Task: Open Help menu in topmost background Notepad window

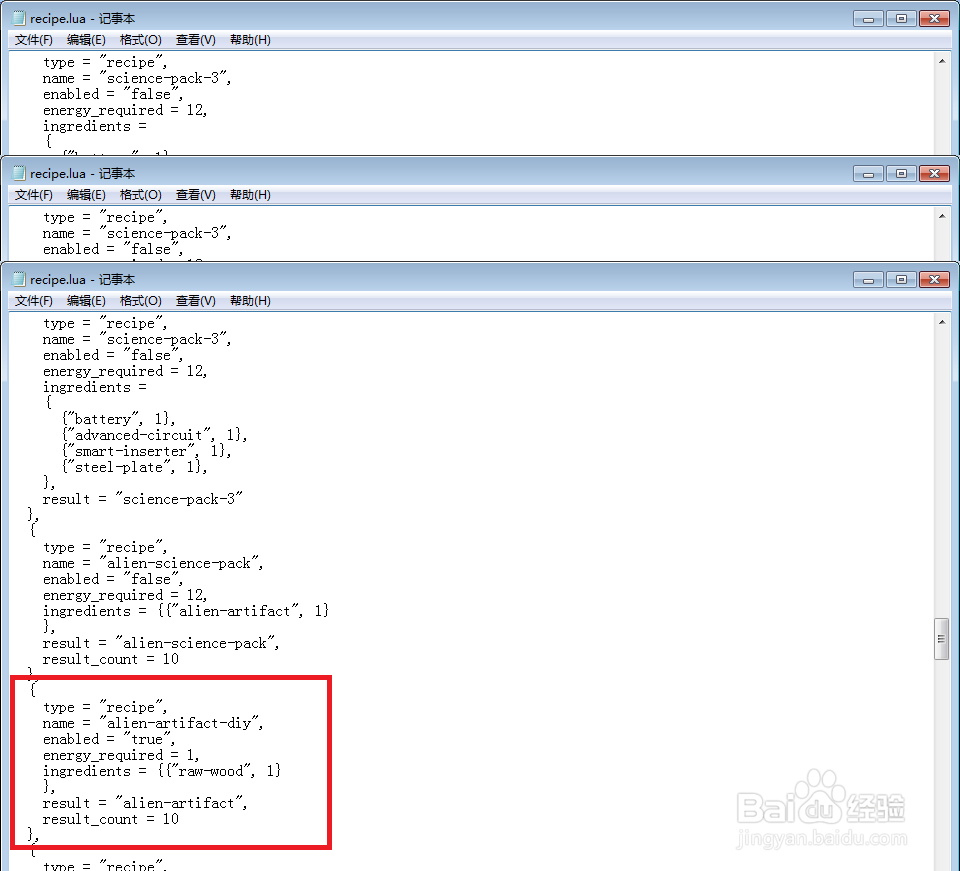Action: [x=250, y=40]
